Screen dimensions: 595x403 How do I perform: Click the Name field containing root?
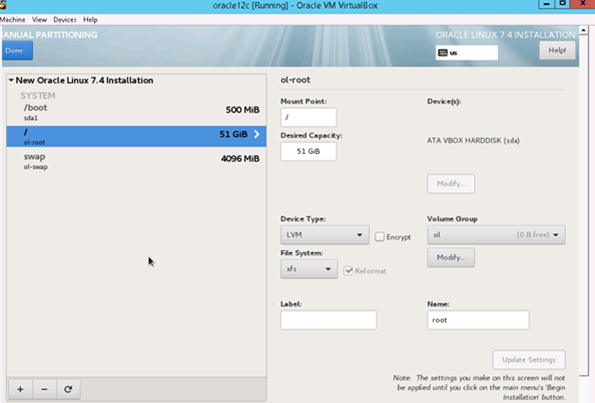click(x=478, y=320)
